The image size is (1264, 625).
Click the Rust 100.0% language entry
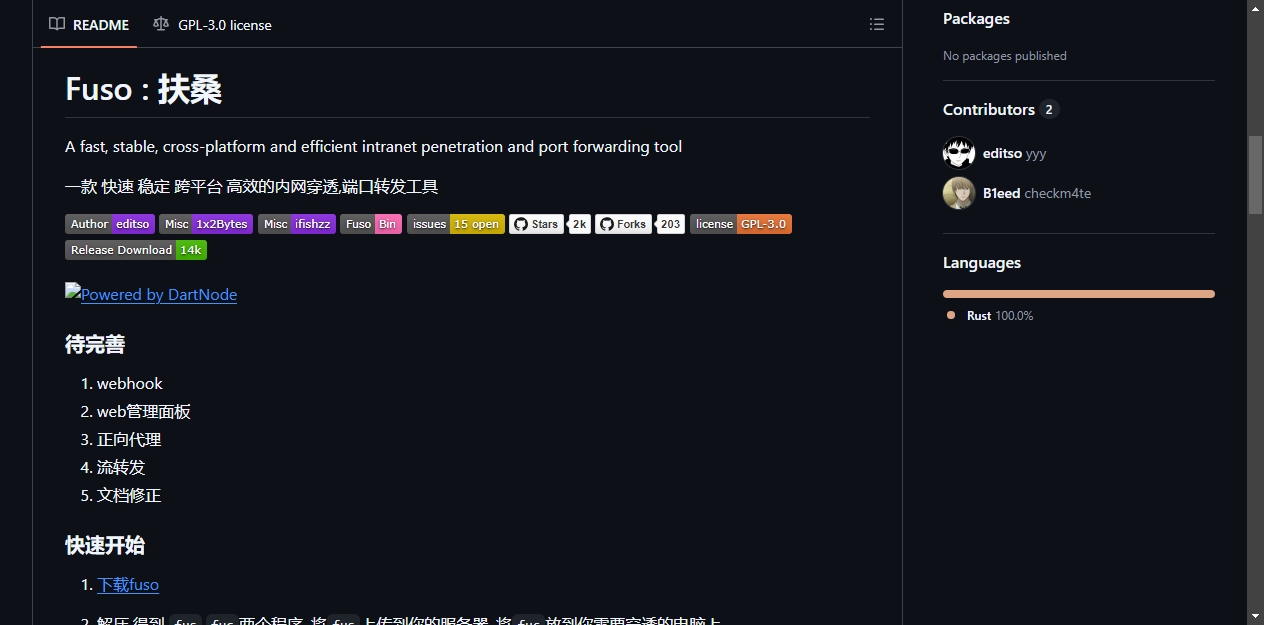pyautogui.click(x=990, y=315)
